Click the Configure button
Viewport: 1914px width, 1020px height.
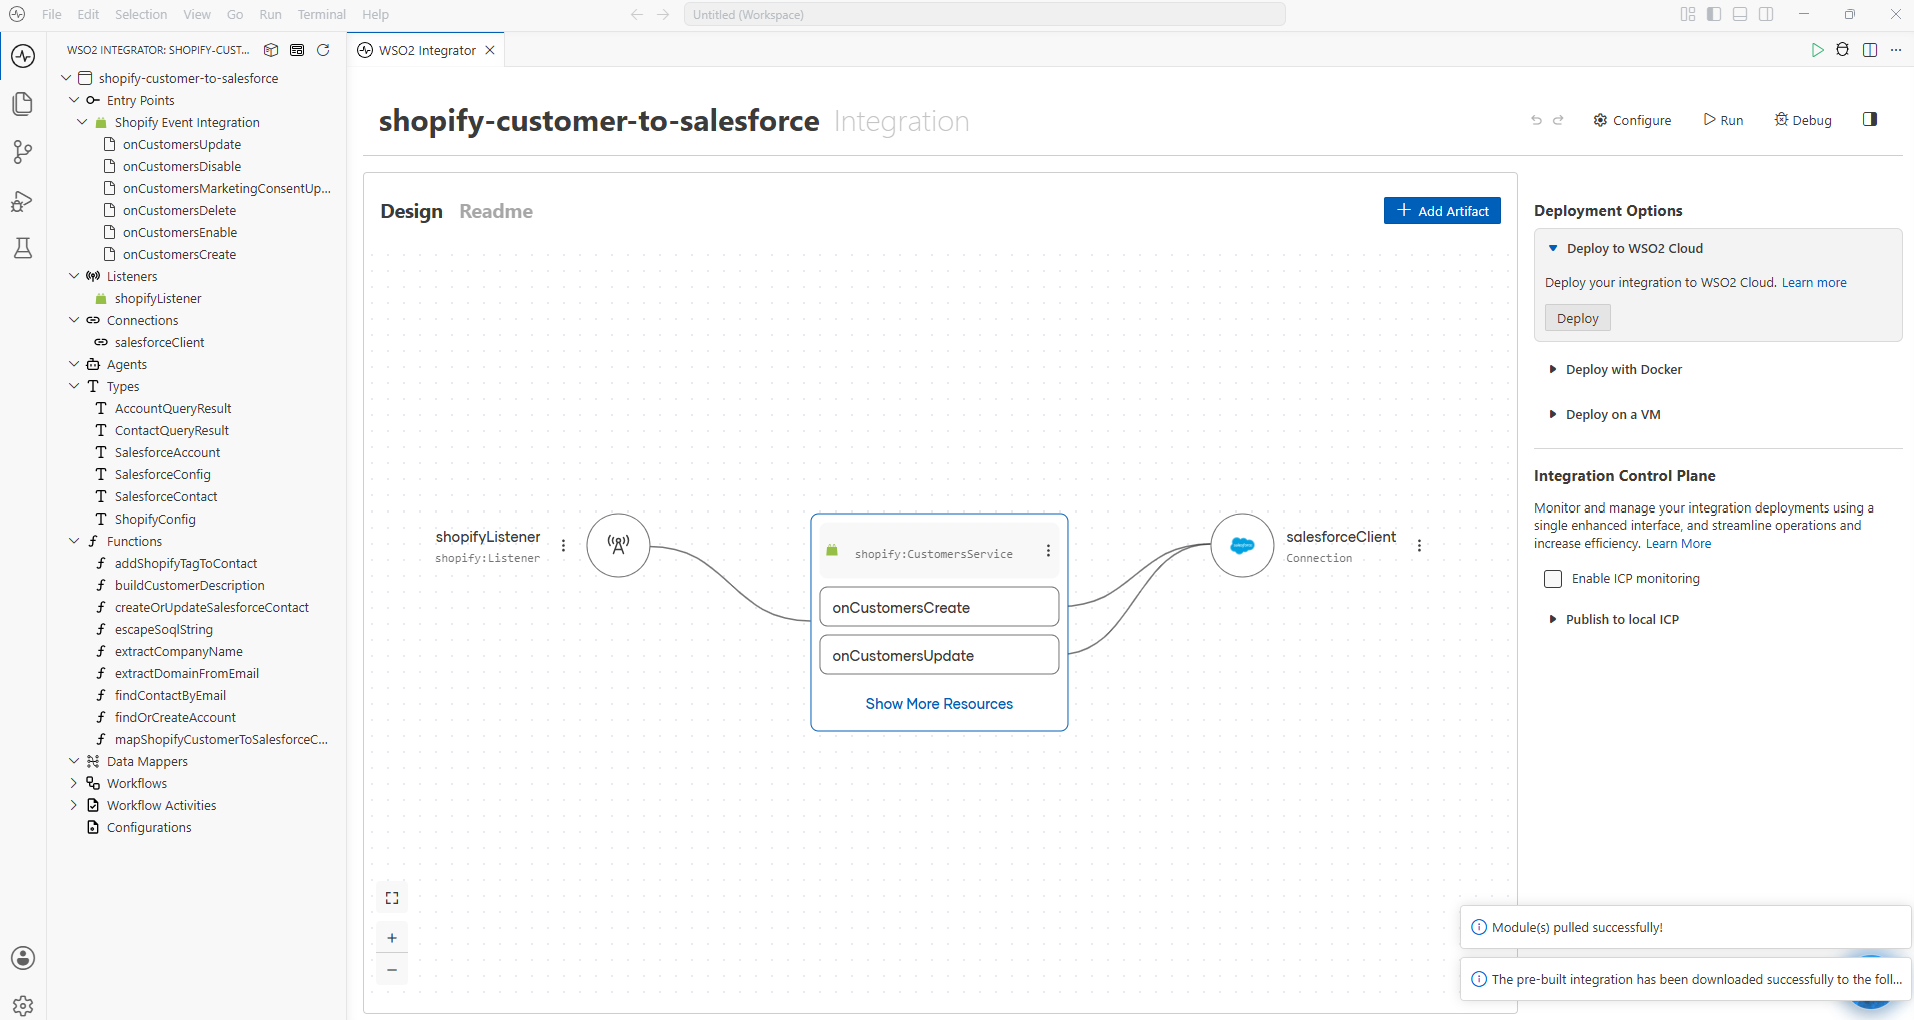point(1632,120)
